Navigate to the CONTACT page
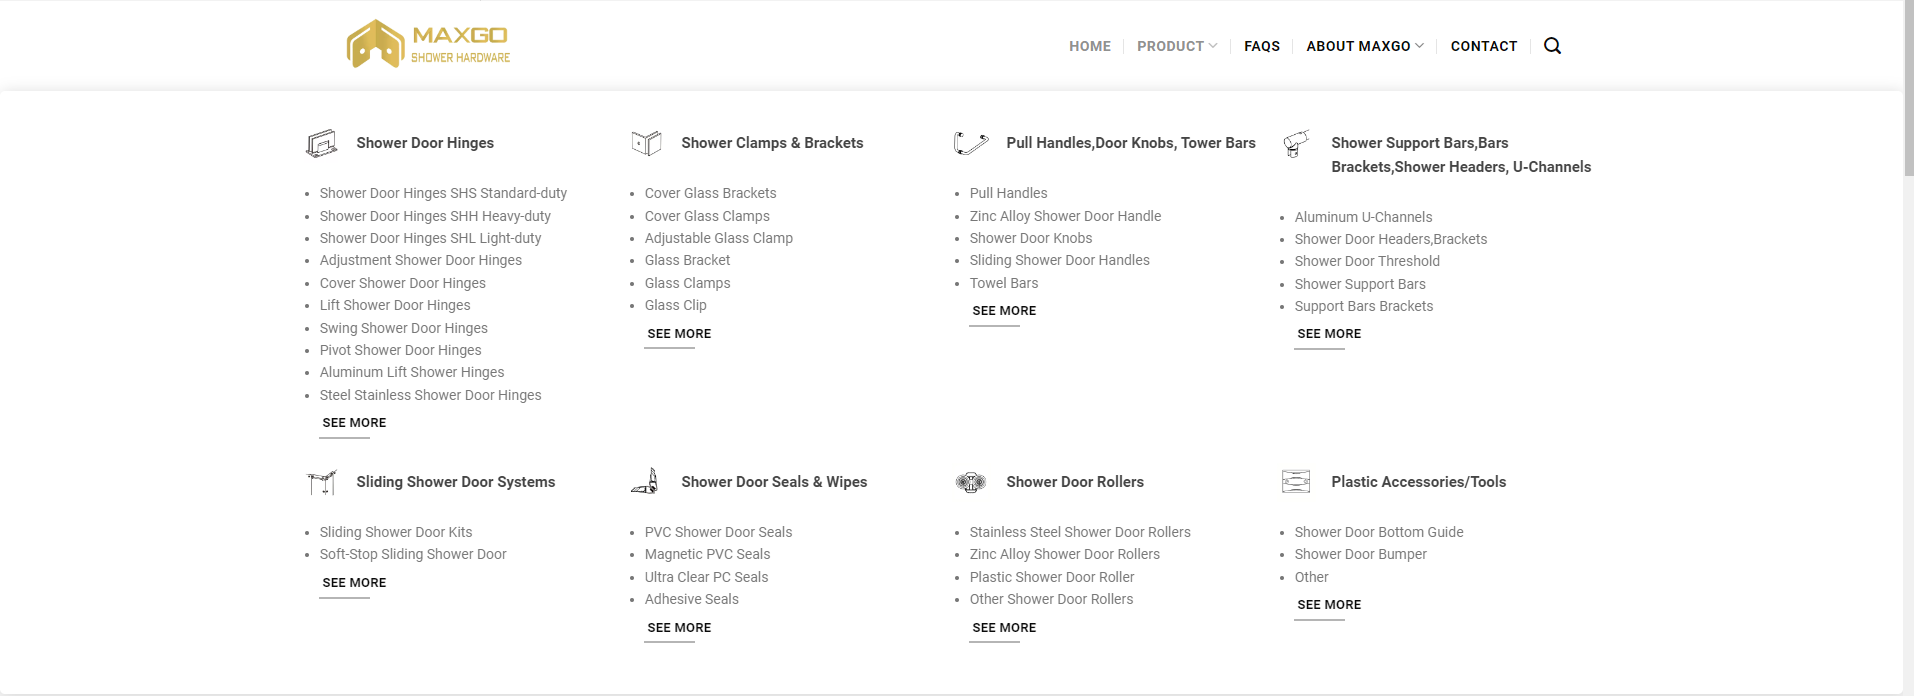 (x=1484, y=46)
